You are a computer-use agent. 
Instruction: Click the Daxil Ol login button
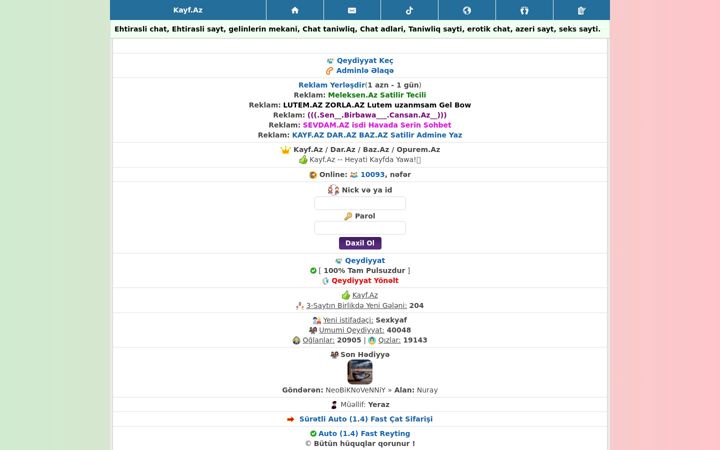tap(360, 243)
